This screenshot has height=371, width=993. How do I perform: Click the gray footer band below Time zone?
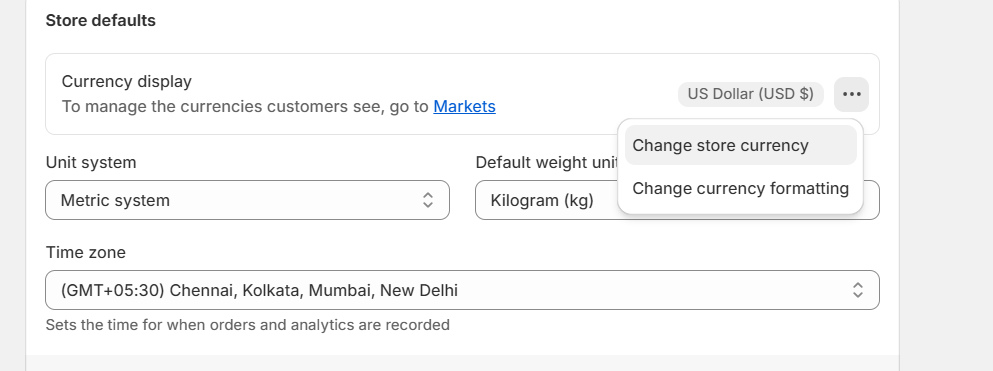click(462, 363)
